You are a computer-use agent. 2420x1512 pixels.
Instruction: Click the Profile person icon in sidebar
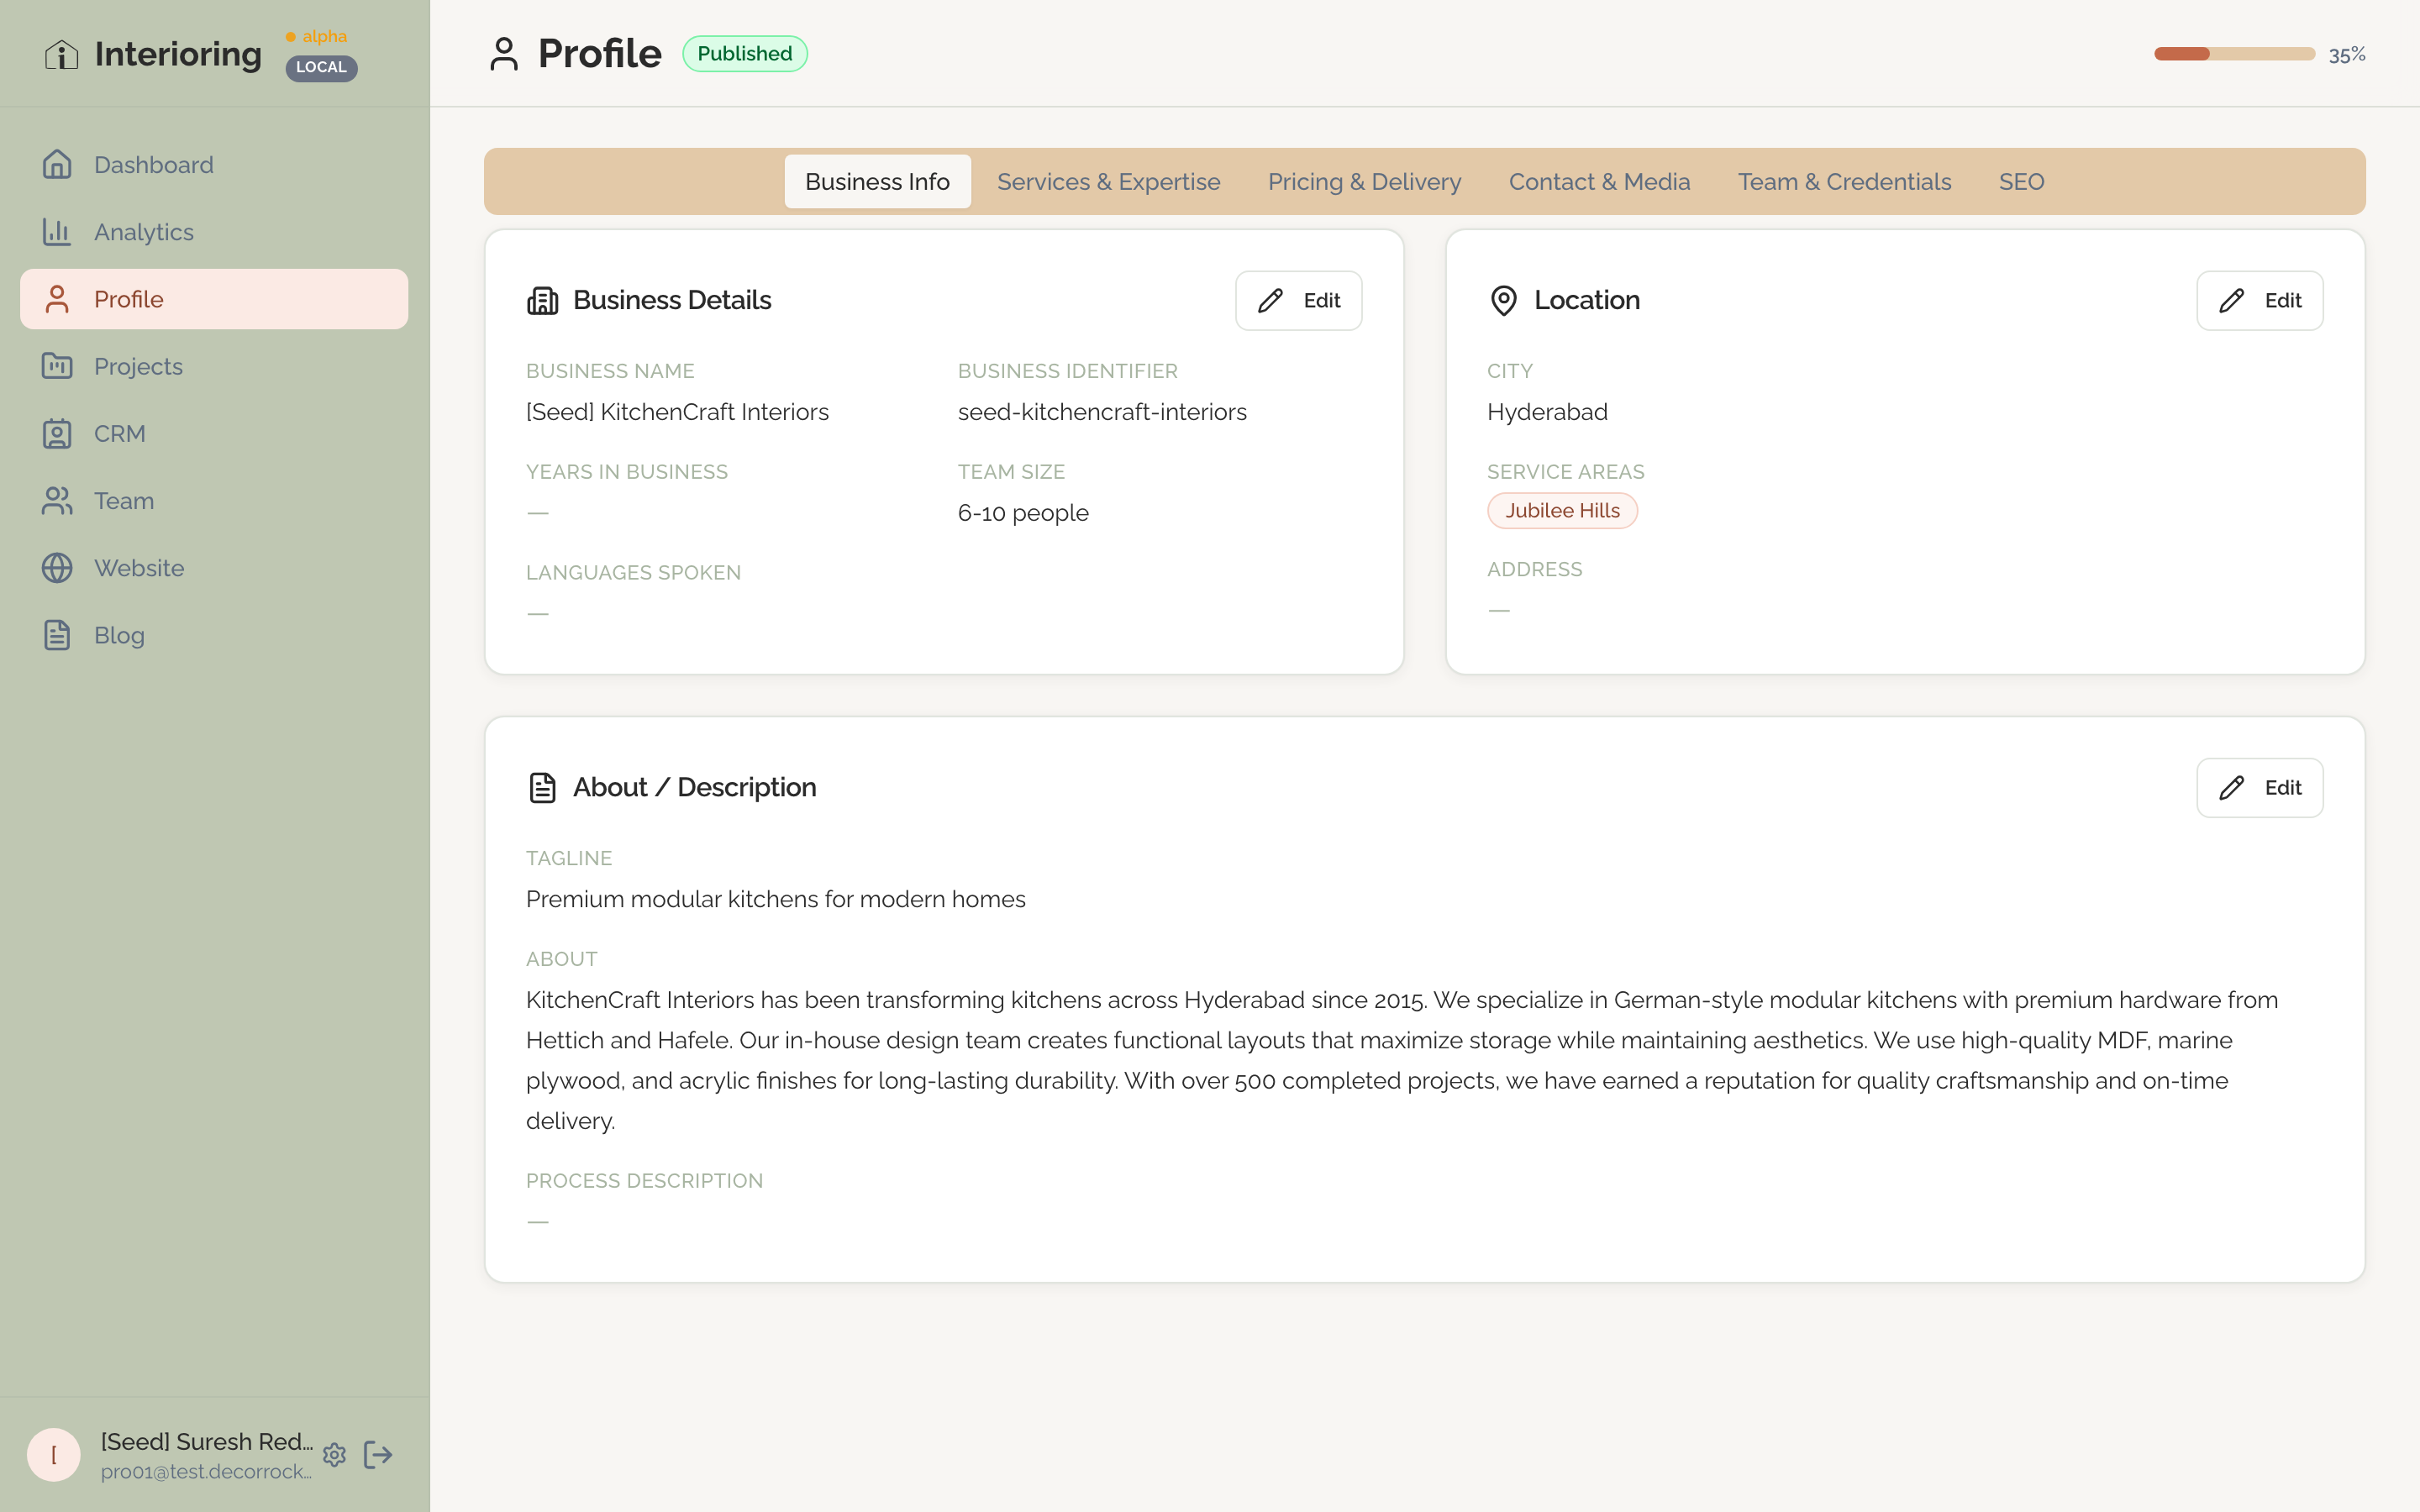pos(57,299)
